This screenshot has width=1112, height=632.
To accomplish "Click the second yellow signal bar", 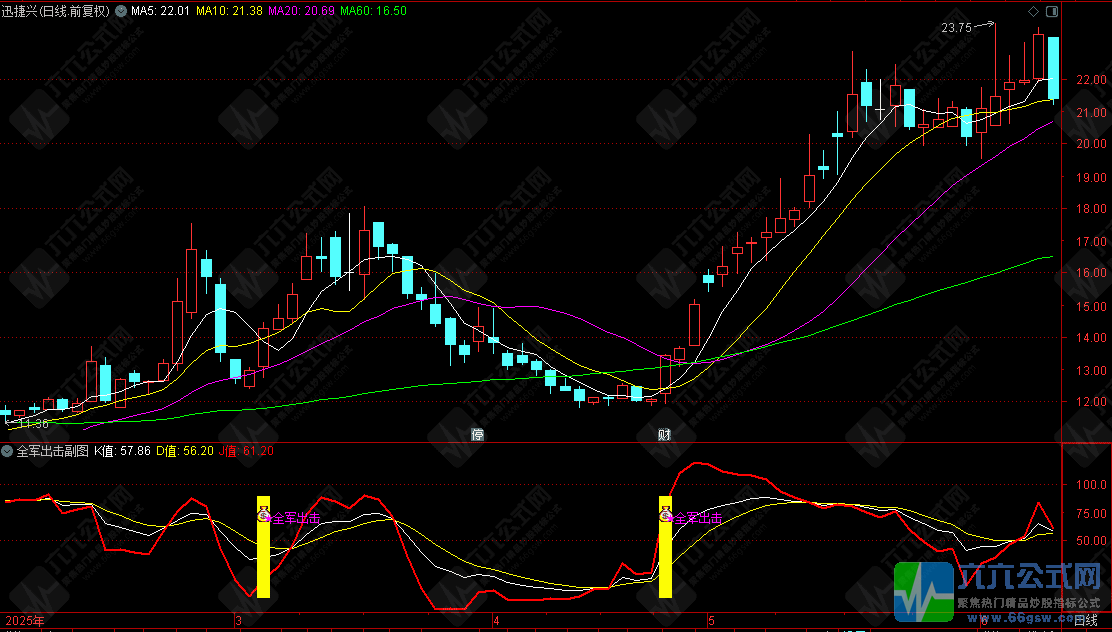I will [665, 547].
